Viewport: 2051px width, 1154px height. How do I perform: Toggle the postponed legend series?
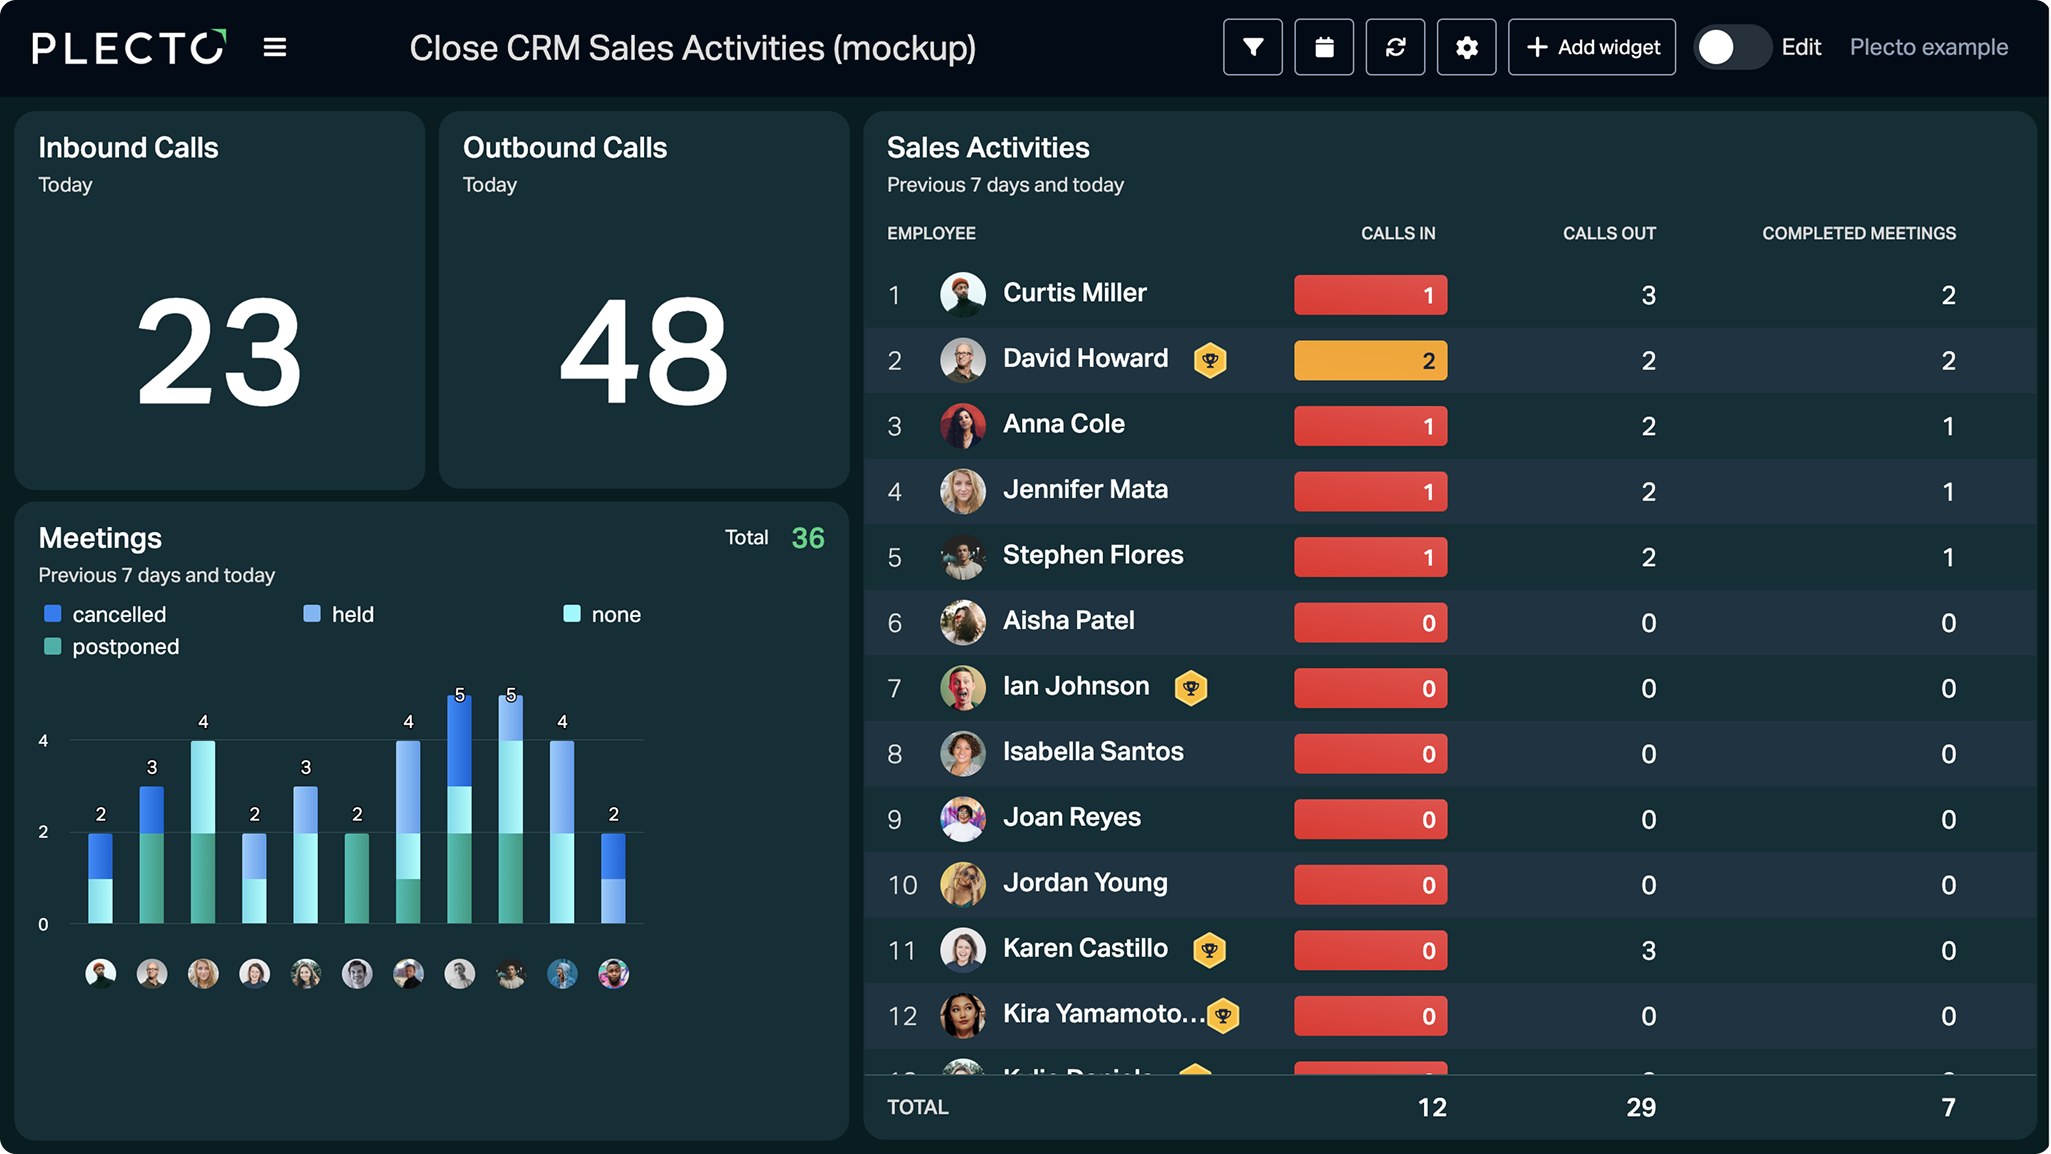(112, 647)
